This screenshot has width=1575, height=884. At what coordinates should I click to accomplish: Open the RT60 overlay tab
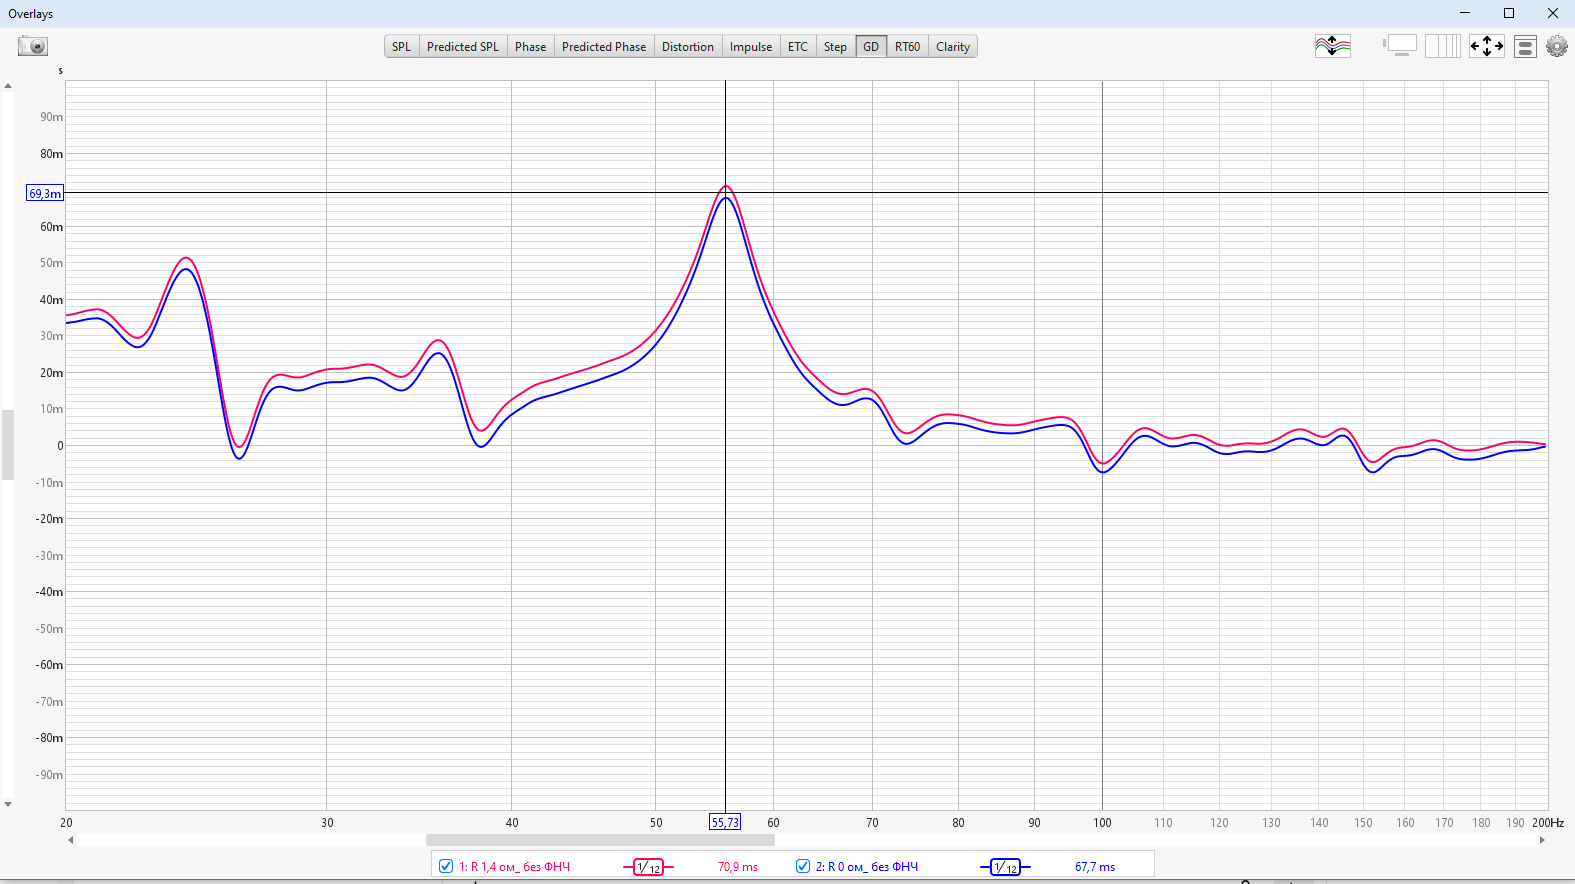click(907, 47)
